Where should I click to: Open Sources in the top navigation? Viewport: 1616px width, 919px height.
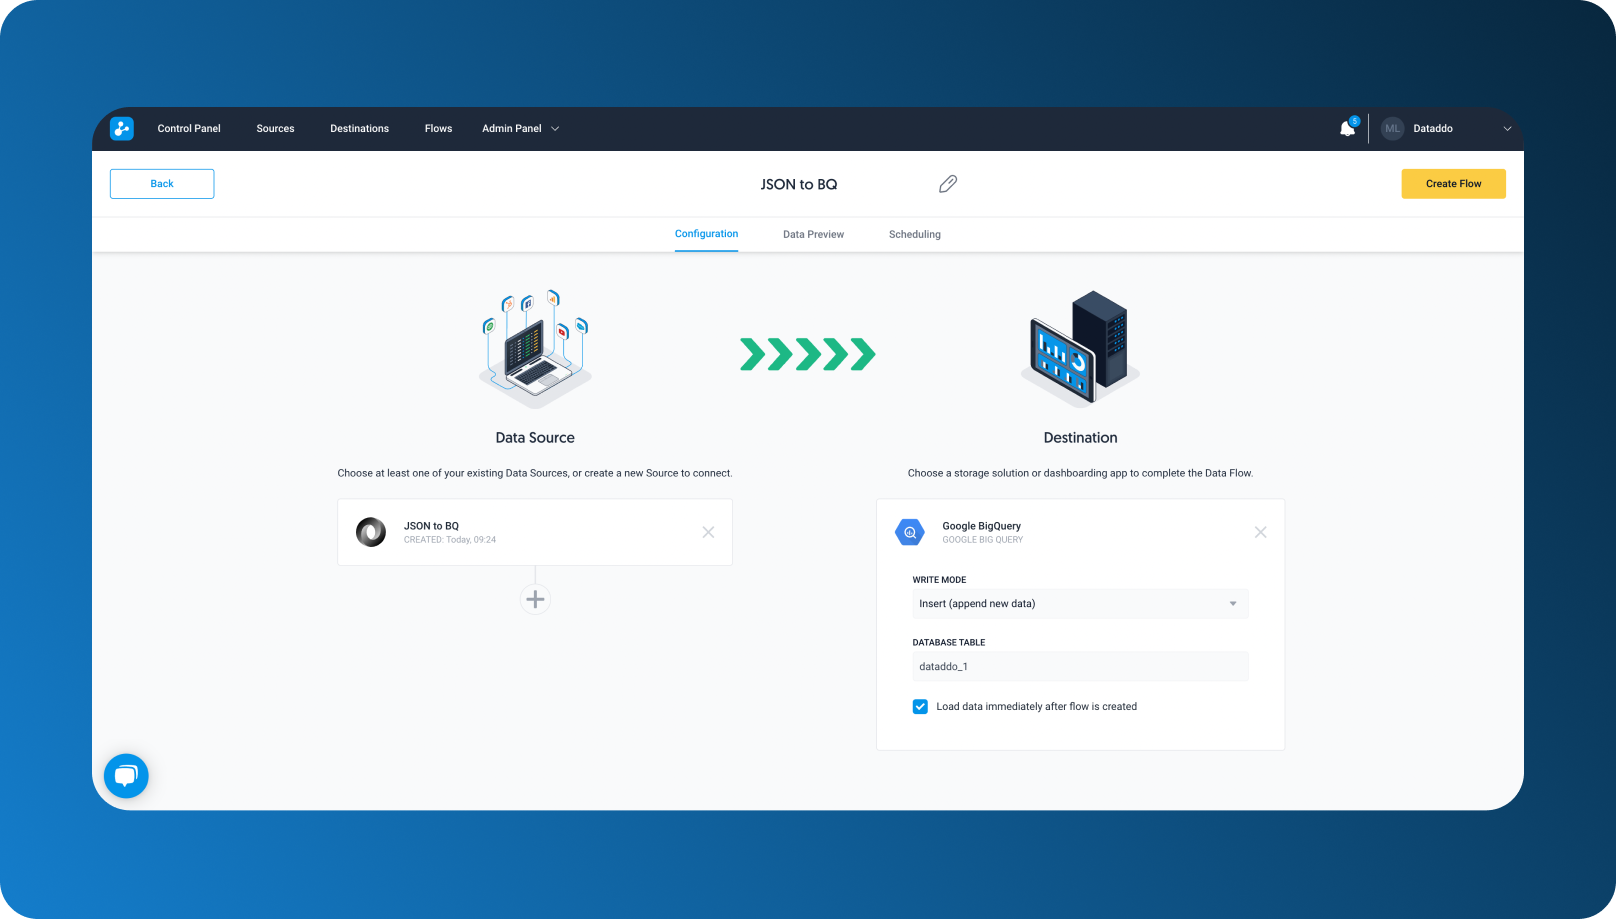click(275, 129)
